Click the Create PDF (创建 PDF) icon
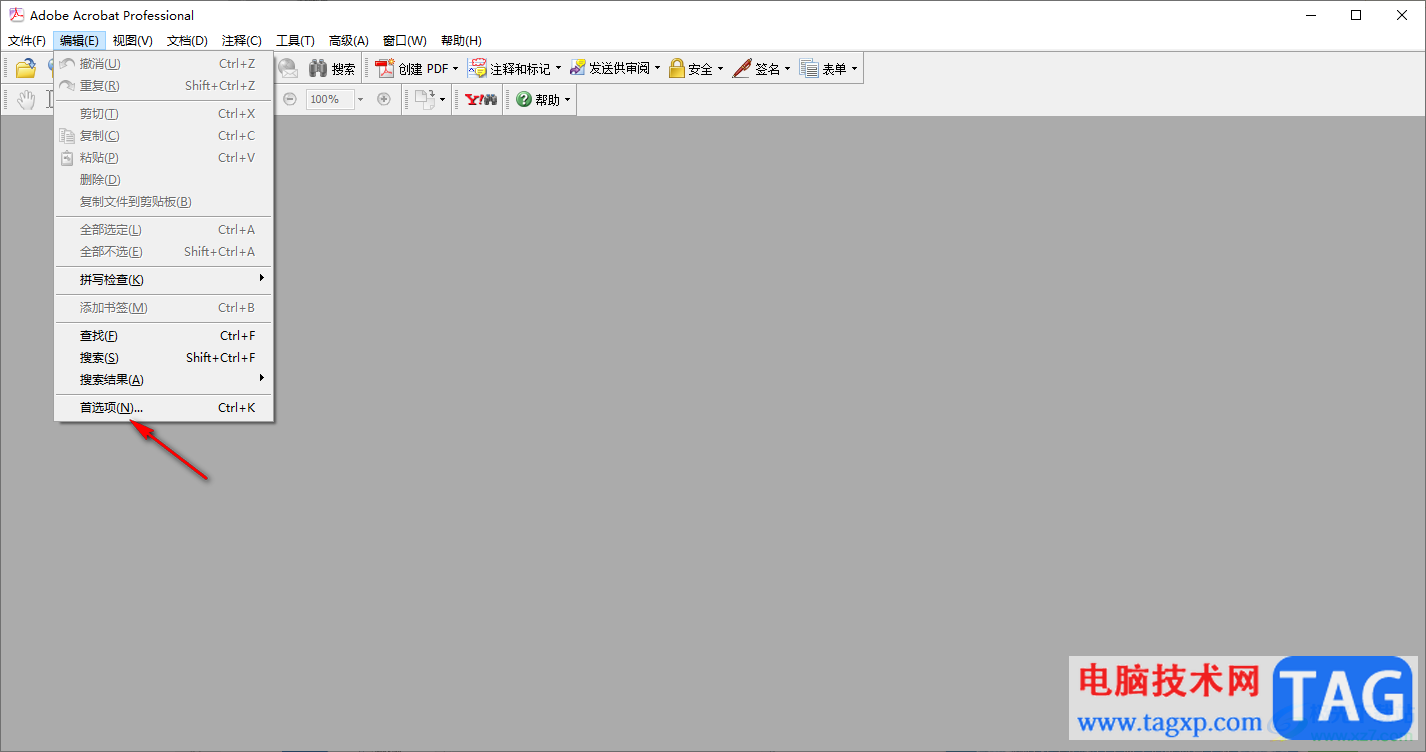This screenshot has width=1426, height=752. [x=386, y=69]
